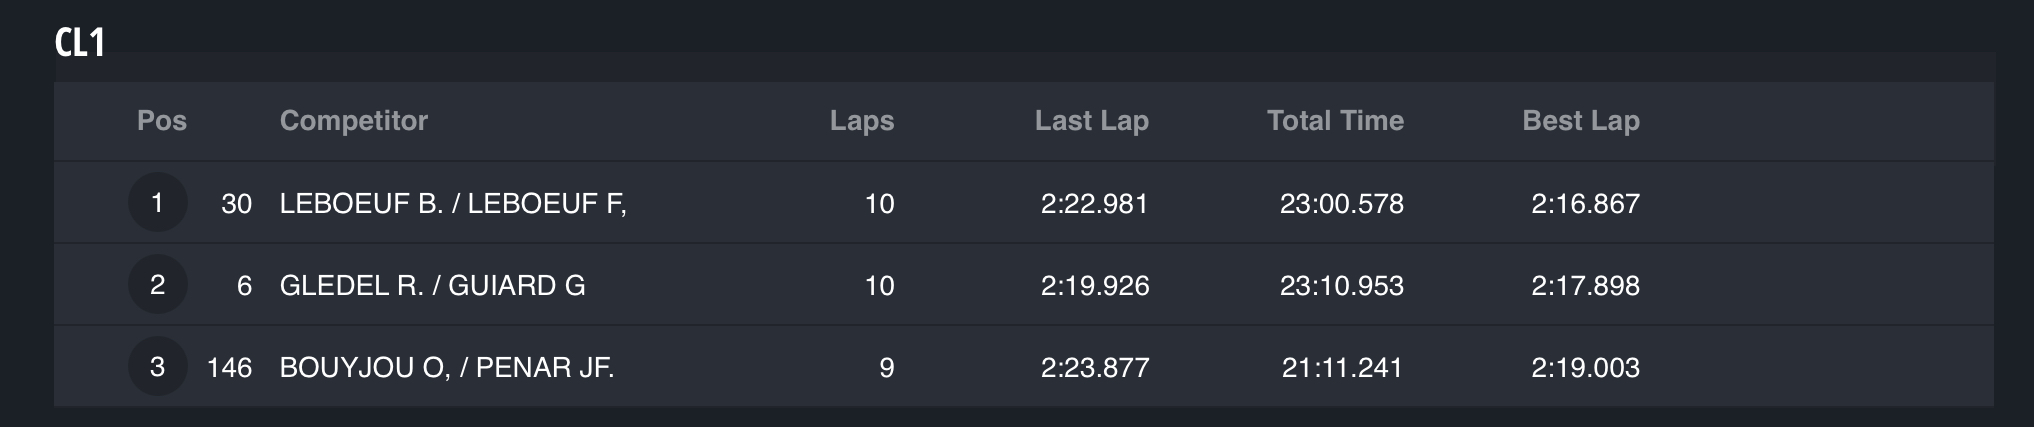The width and height of the screenshot is (2034, 427).
Task: Click car number 6 entry
Action: click(244, 286)
